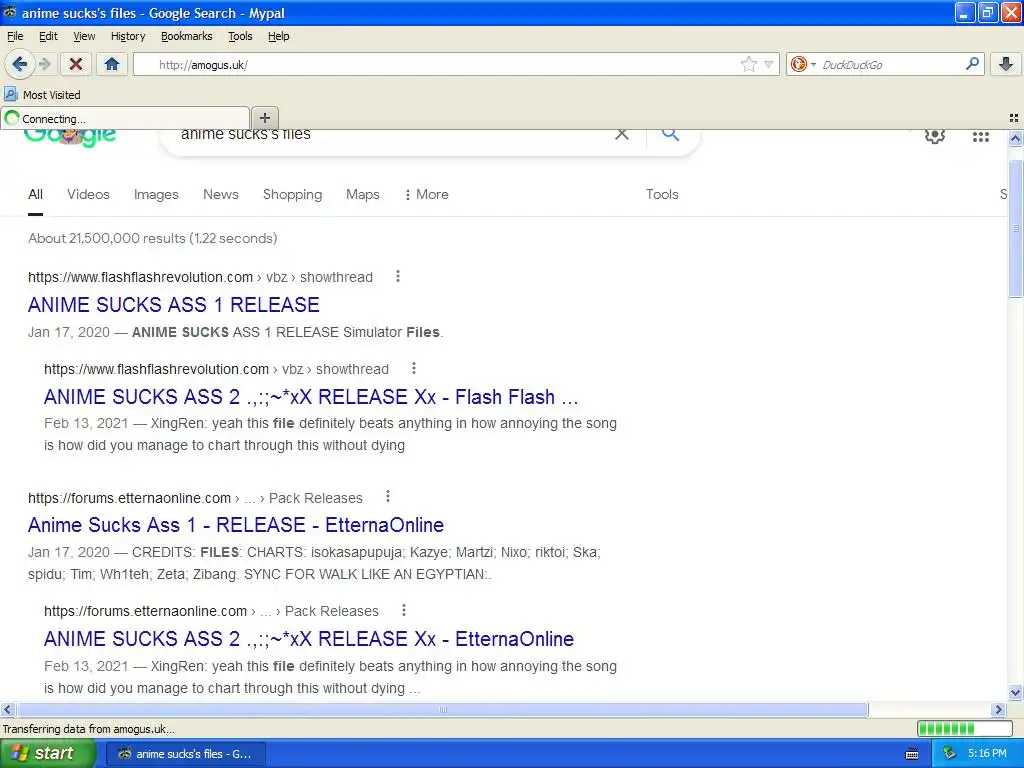This screenshot has width=1024, height=768.
Task: Open ANIME SUCKS ASS 2 EtternaOnline link
Action: [309, 638]
